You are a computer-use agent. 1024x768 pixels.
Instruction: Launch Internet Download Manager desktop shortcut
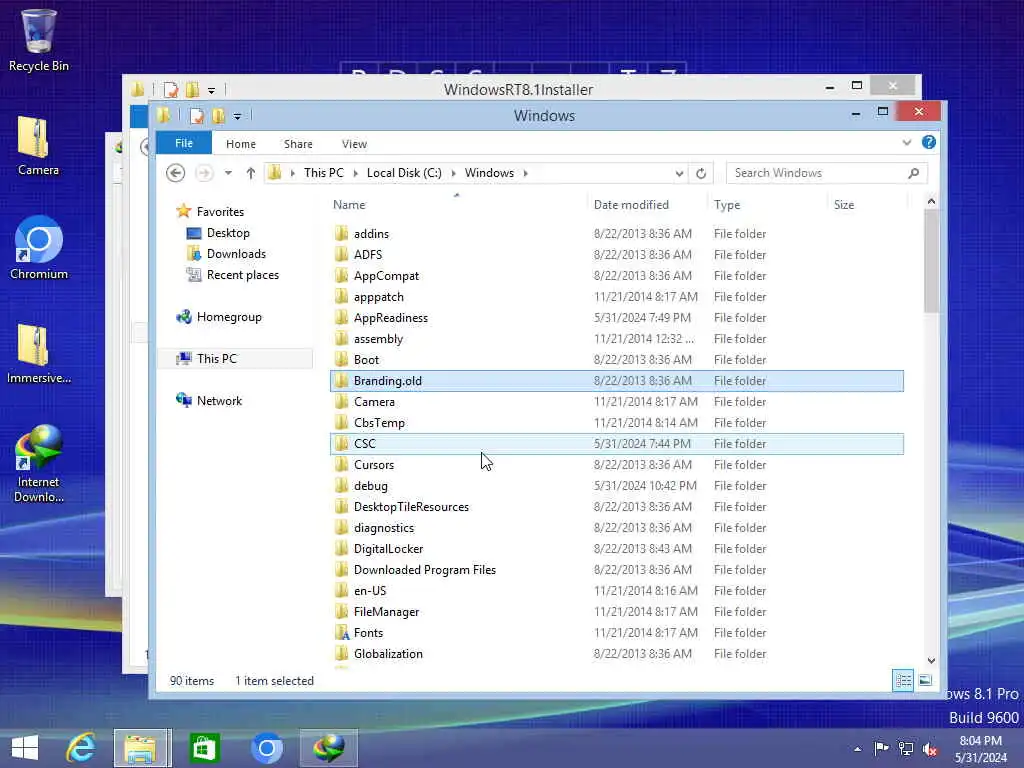click(x=39, y=464)
